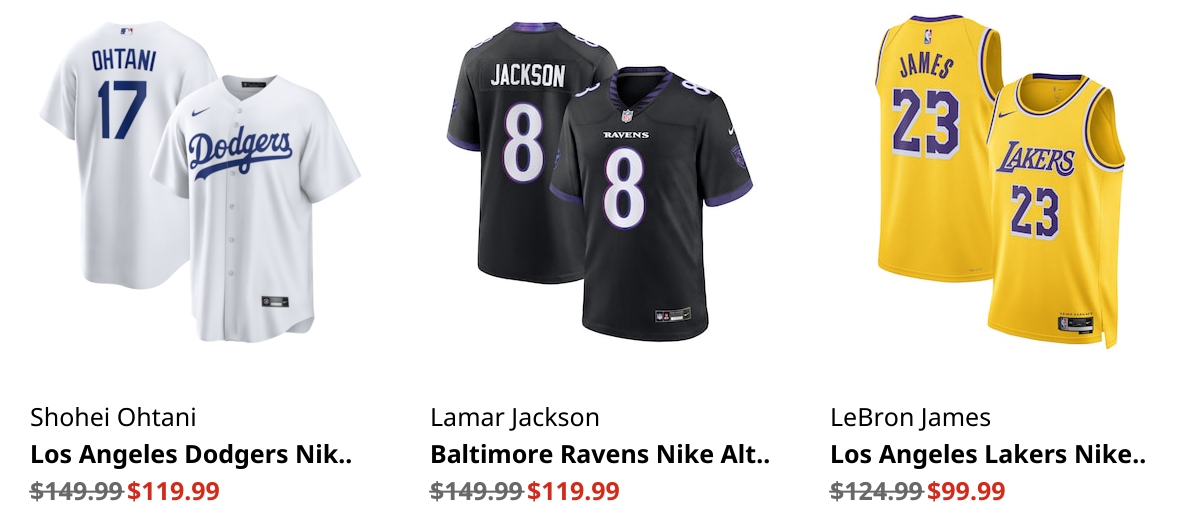This screenshot has height=530, width=1200.
Task: Click the crossed-out $149.99 Ravens price
Action: (x=476, y=491)
